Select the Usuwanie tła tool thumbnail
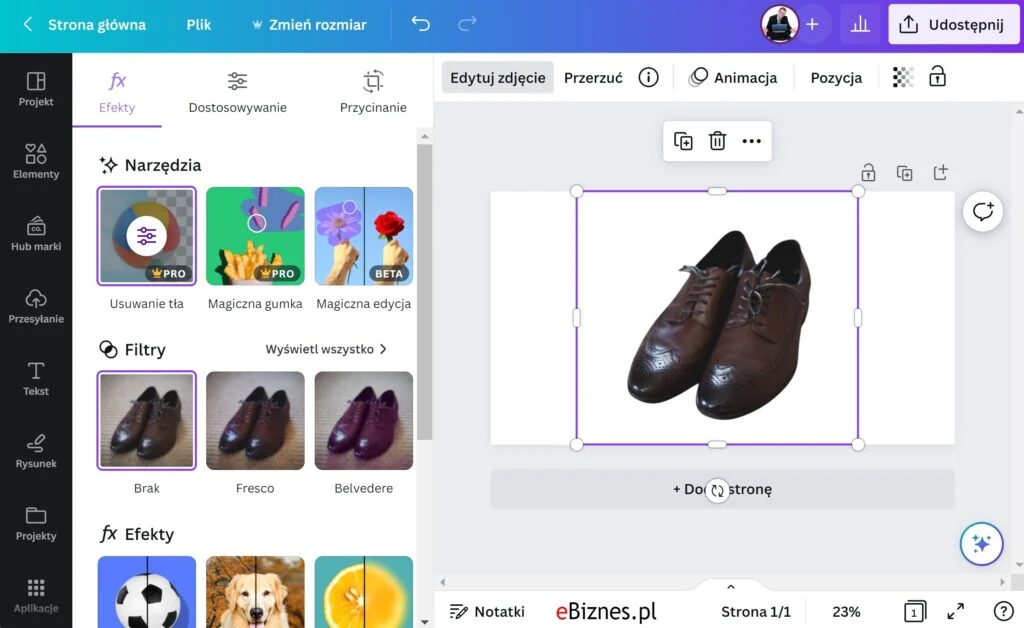 click(x=146, y=236)
